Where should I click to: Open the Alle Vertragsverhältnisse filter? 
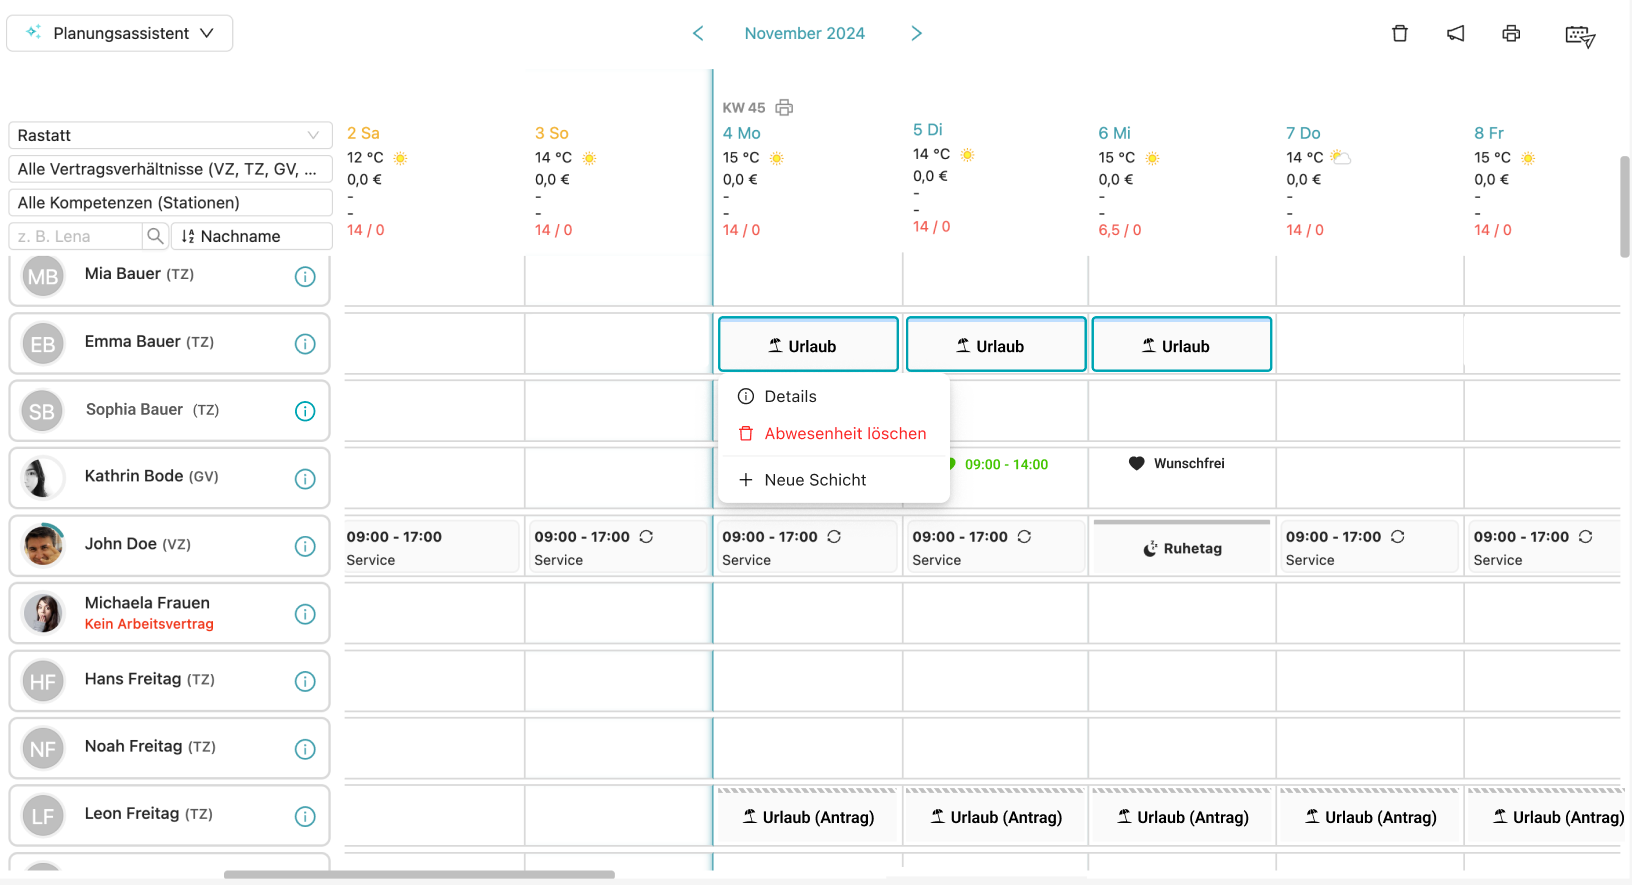pos(170,169)
